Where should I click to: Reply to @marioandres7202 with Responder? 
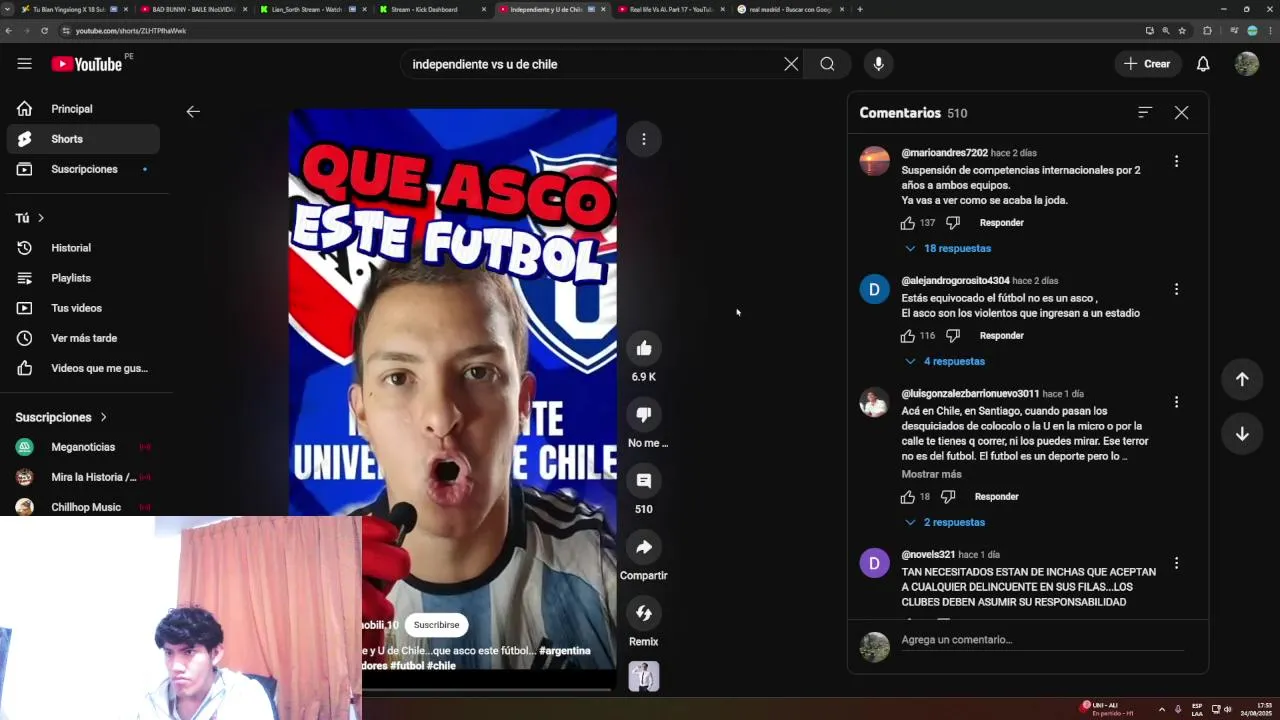(1001, 223)
